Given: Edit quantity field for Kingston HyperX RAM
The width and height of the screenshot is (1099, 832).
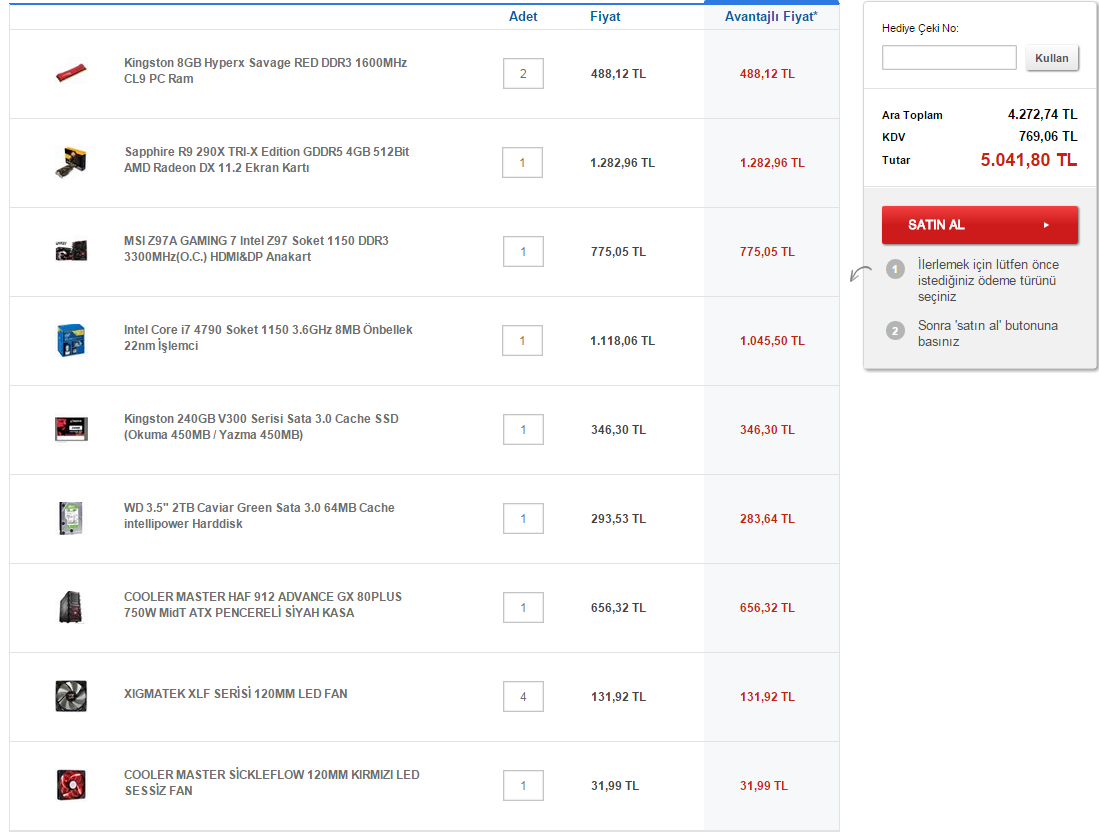Looking at the screenshot, I should pos(523,74).
